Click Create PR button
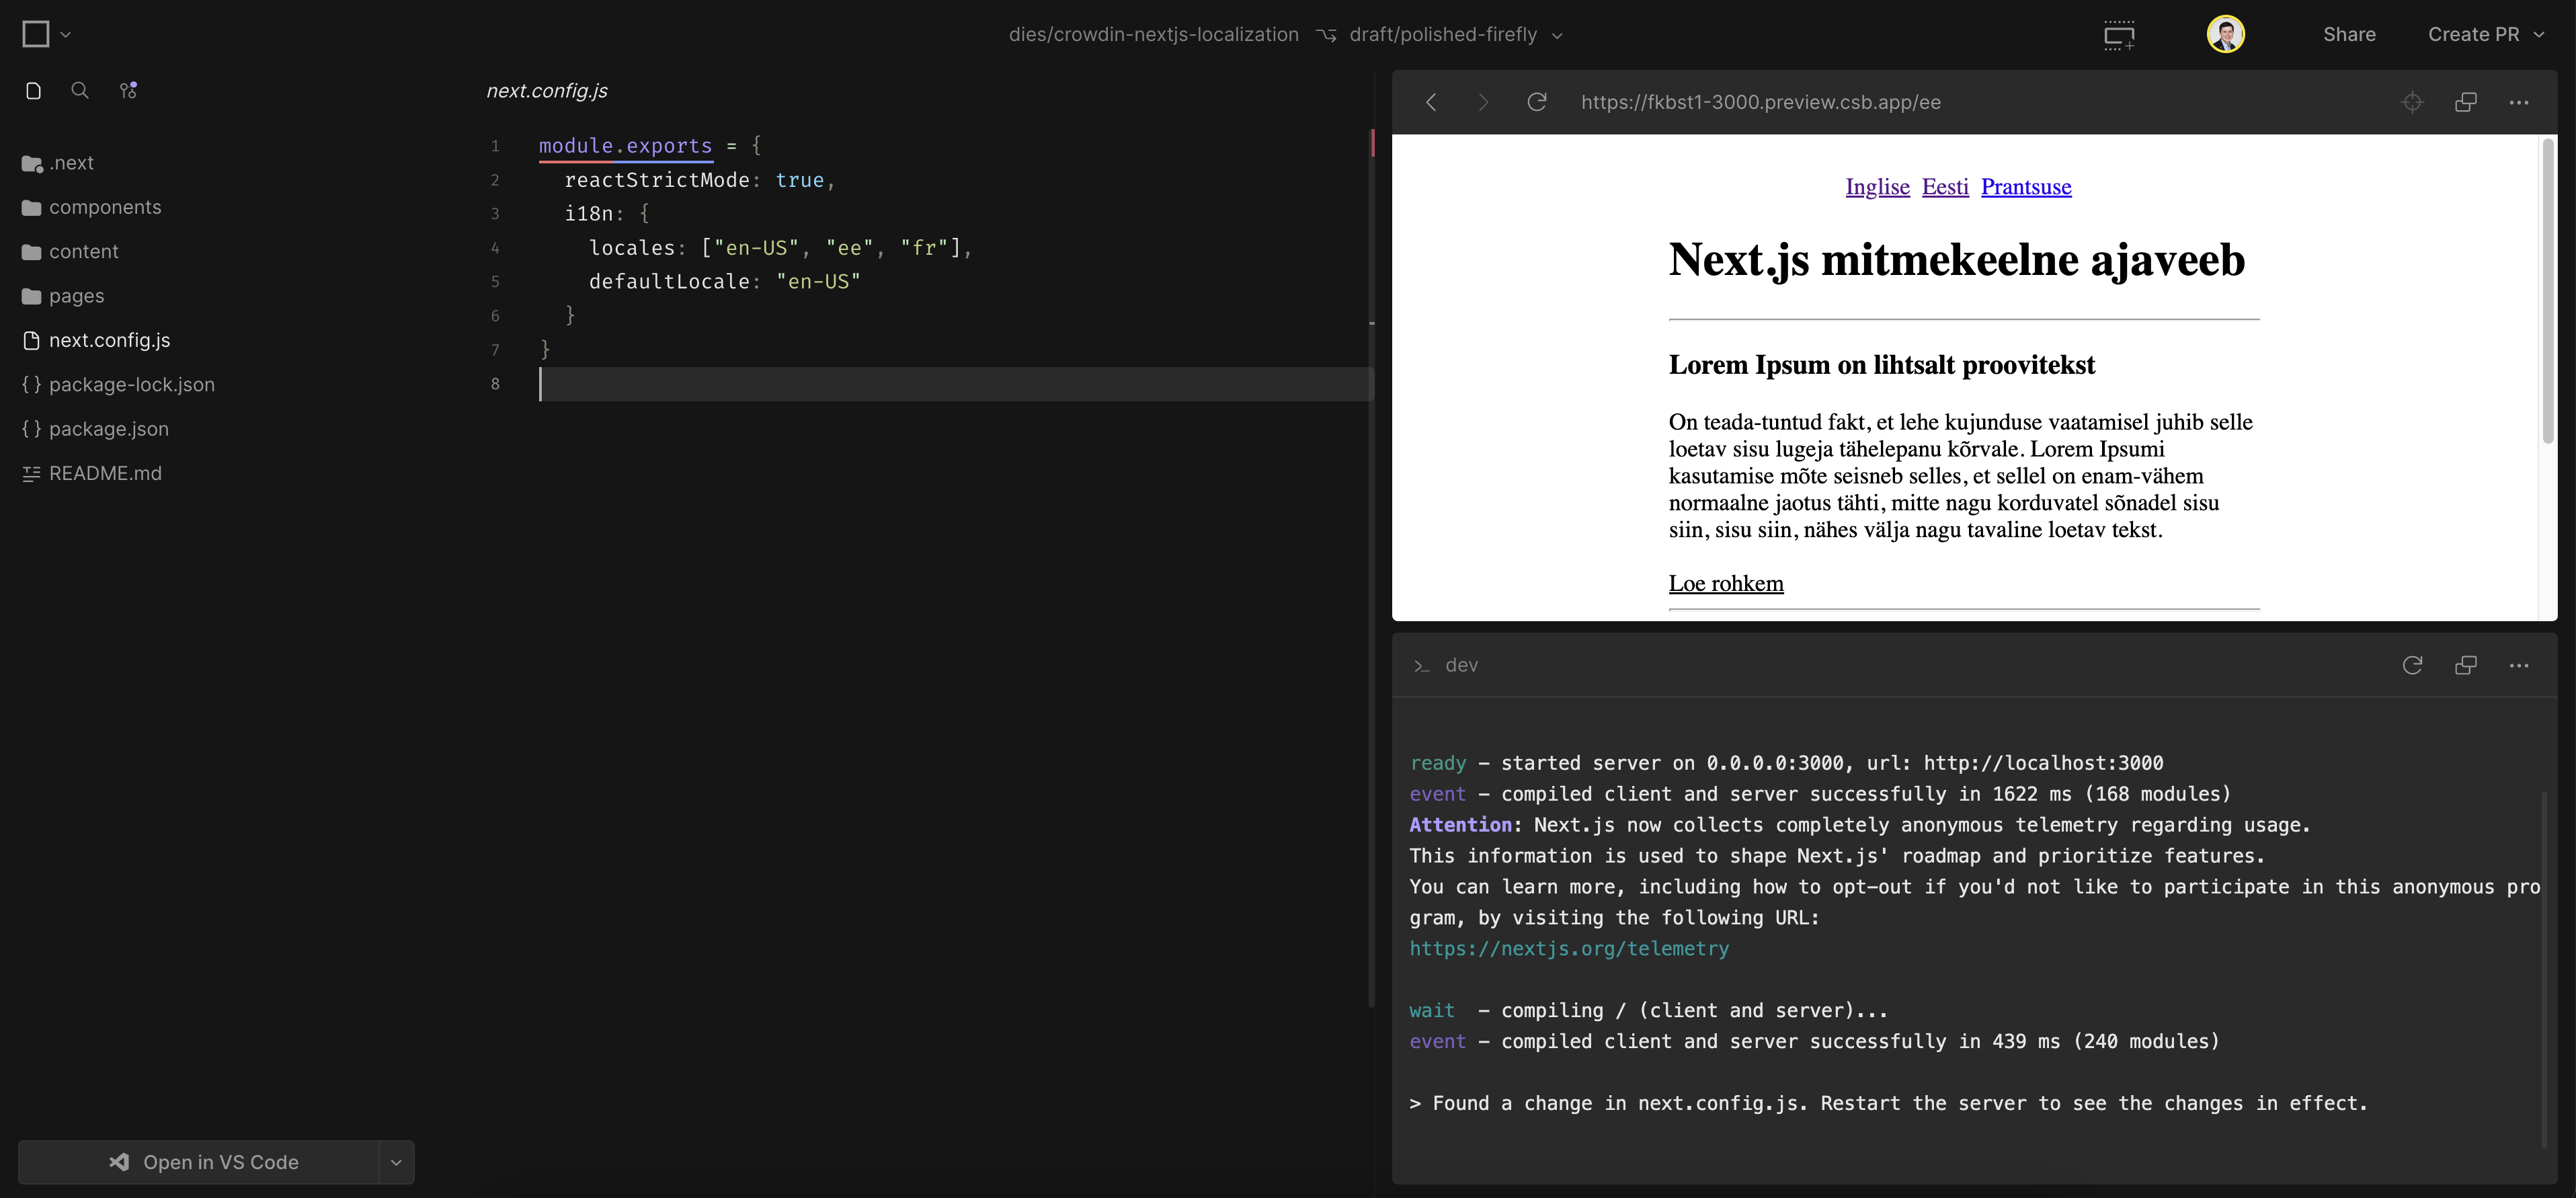2576x1198 pixels. (x=2473, y=34)
